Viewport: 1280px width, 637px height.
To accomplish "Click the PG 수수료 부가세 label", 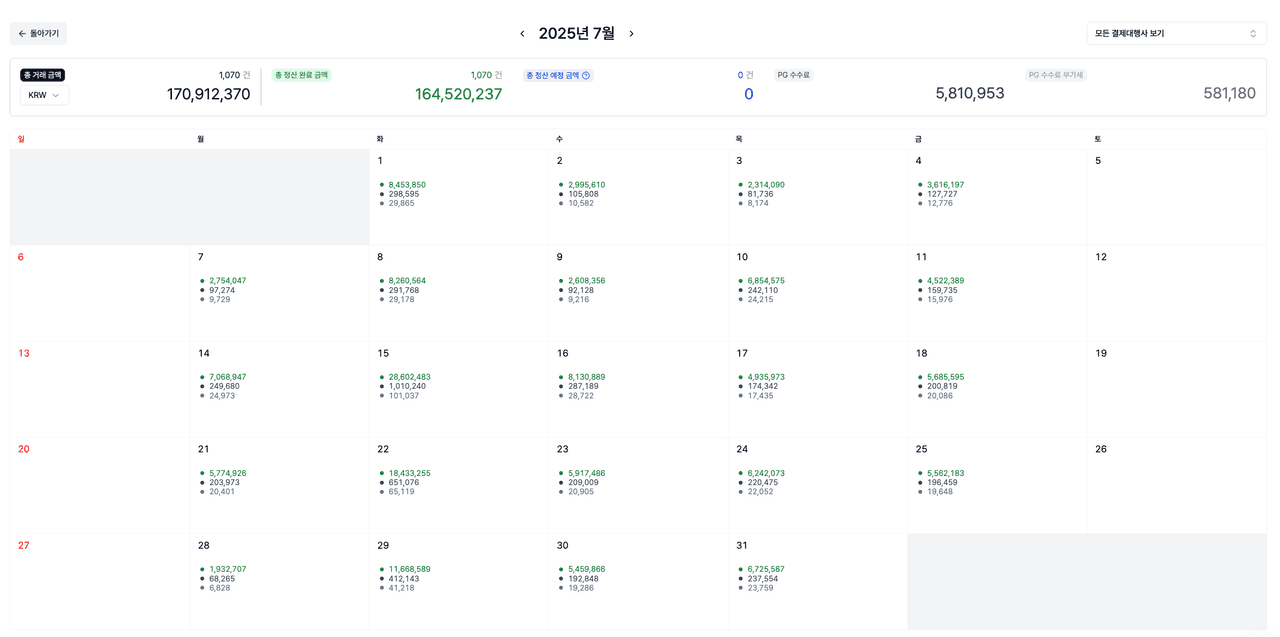I will coord(1056,75).
